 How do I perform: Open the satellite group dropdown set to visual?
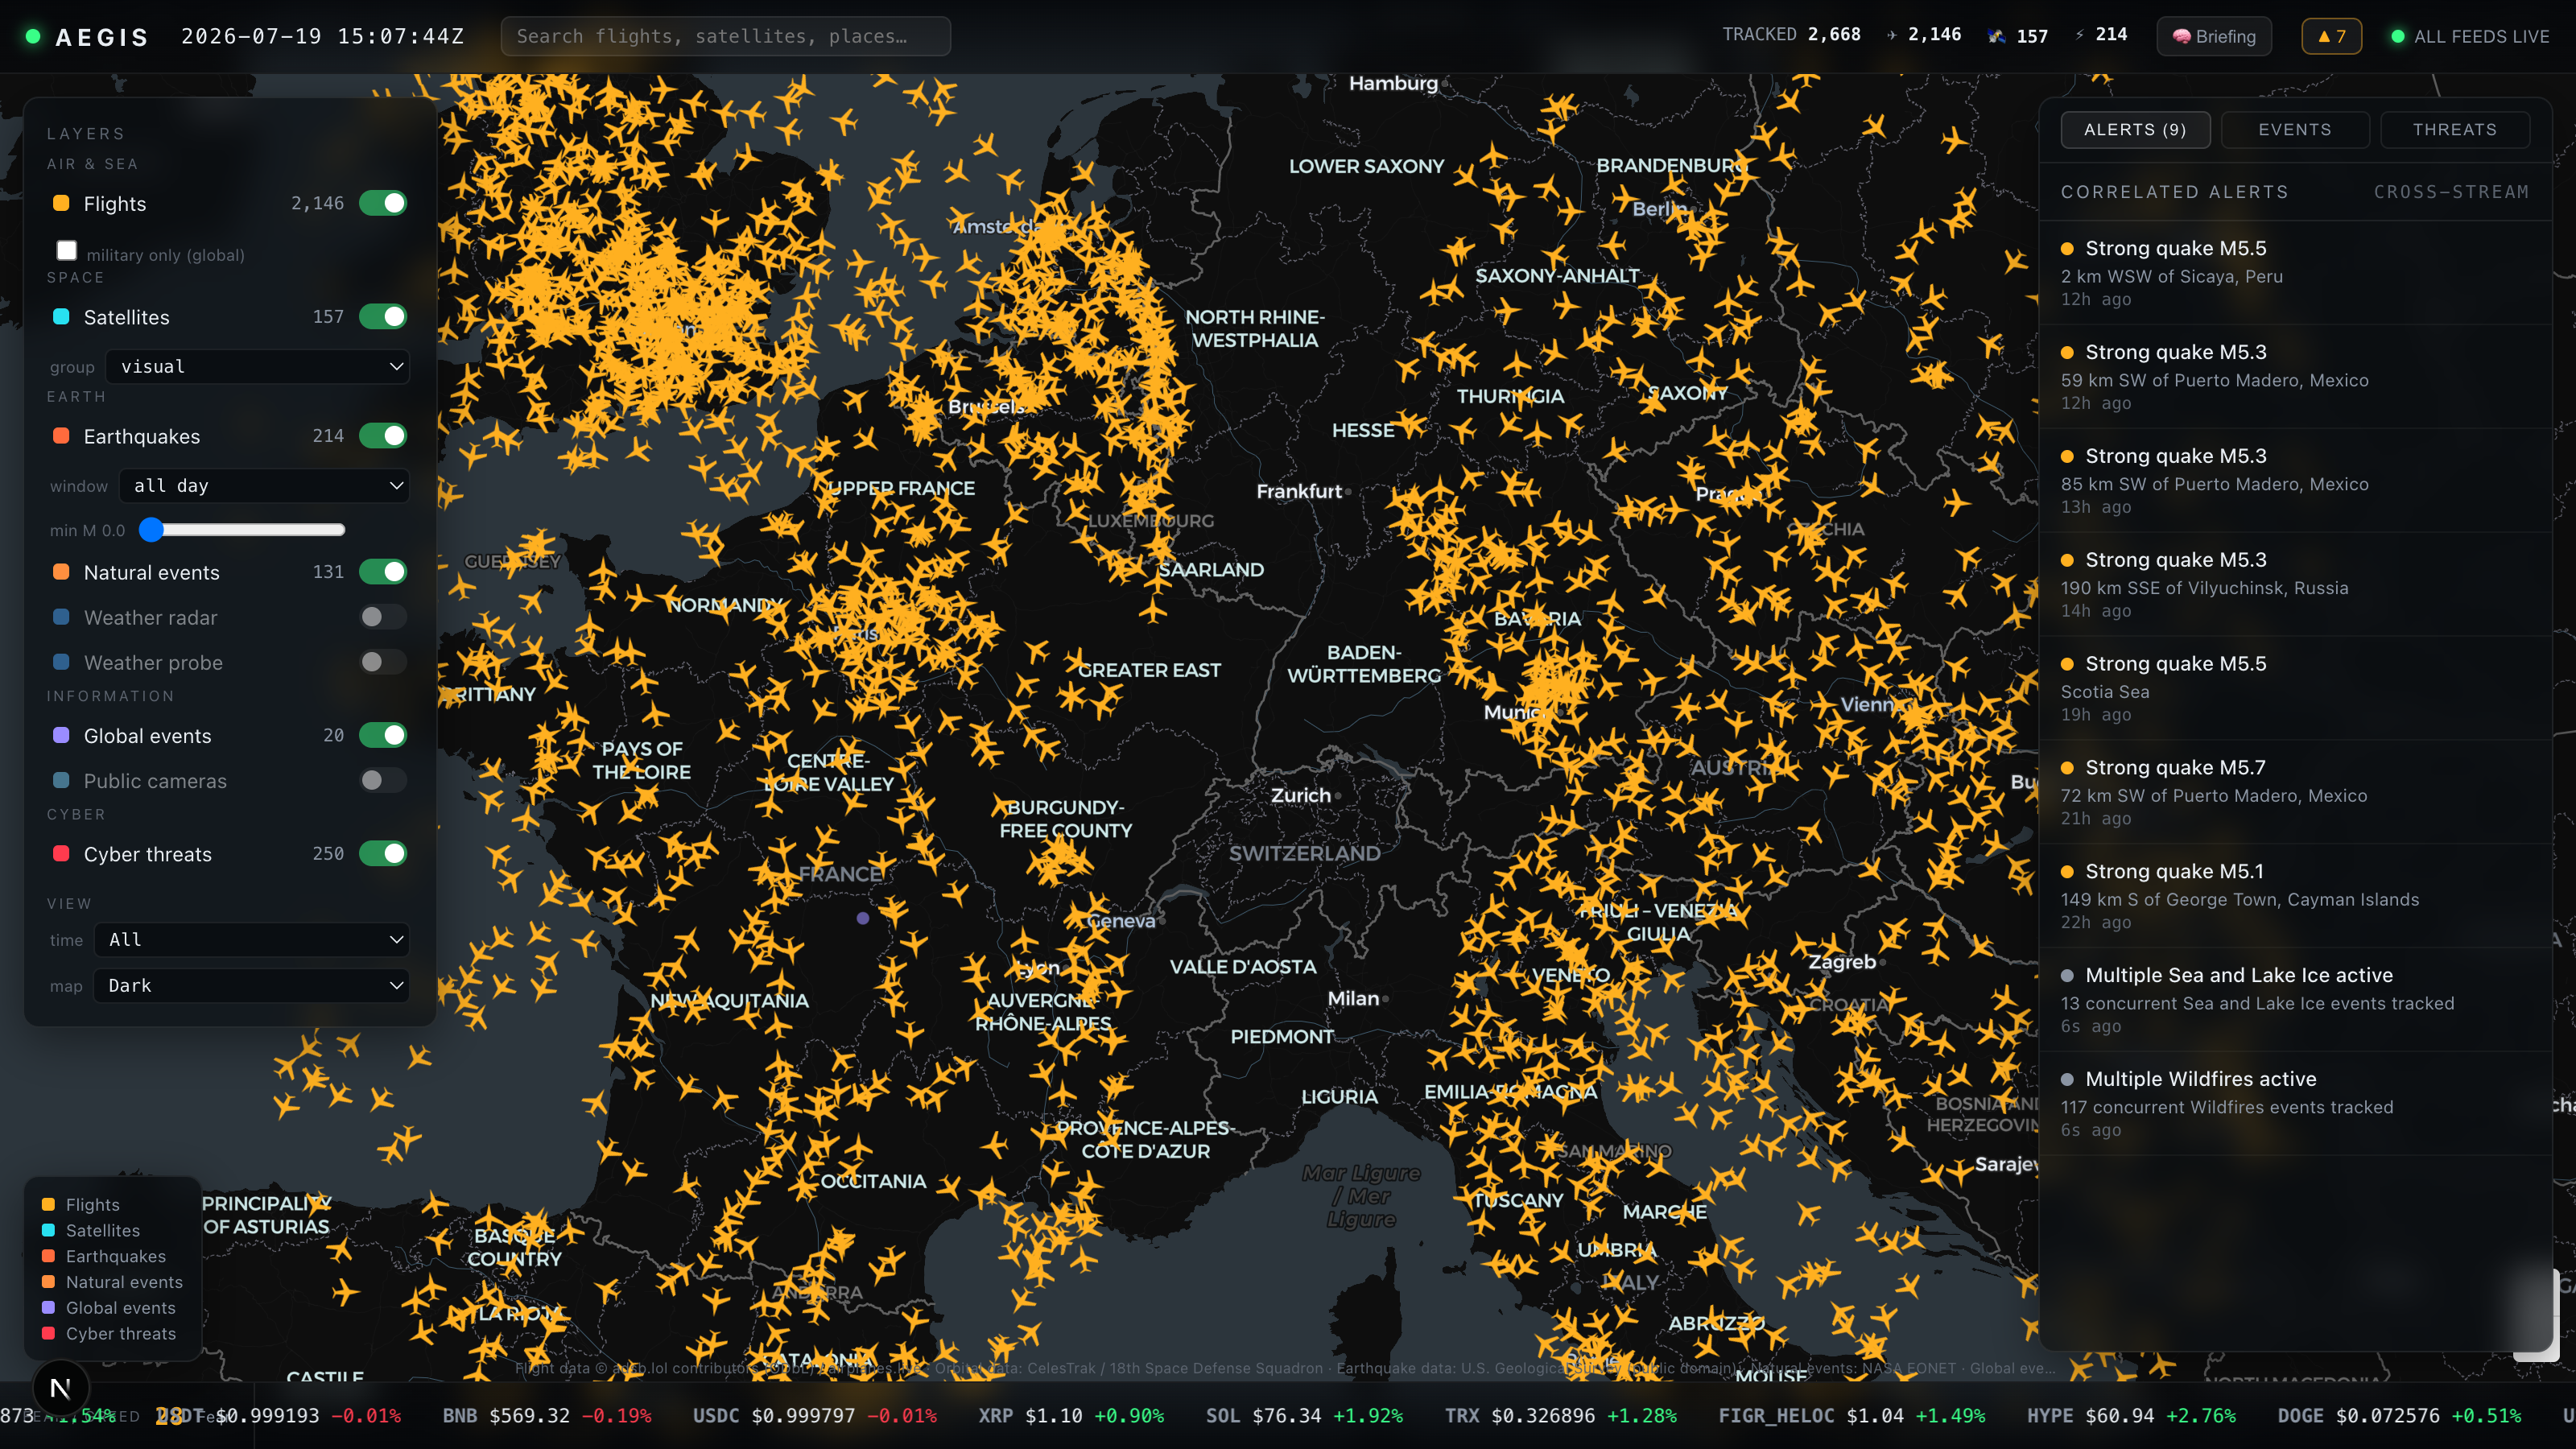[x=258, y=366]
